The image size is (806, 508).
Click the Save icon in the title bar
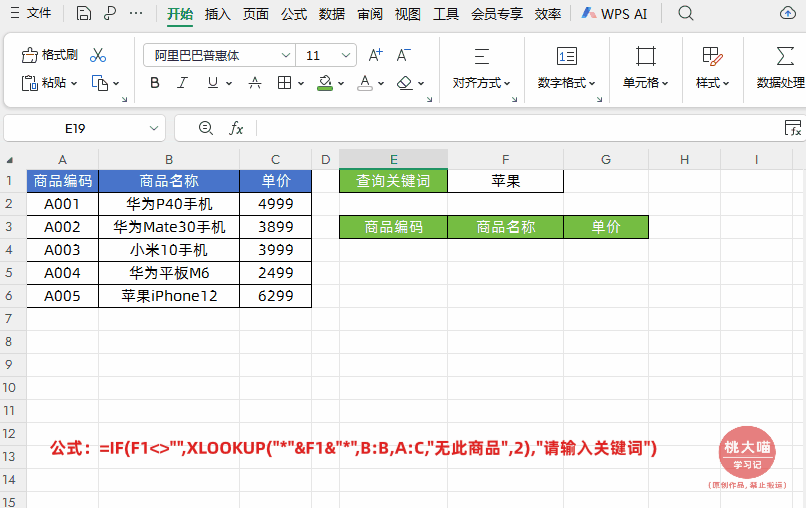click(x=83, y=13)
